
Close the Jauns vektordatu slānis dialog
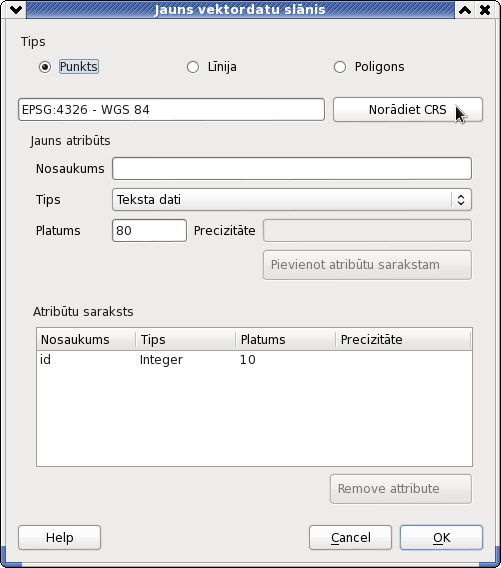pos(485,10)
